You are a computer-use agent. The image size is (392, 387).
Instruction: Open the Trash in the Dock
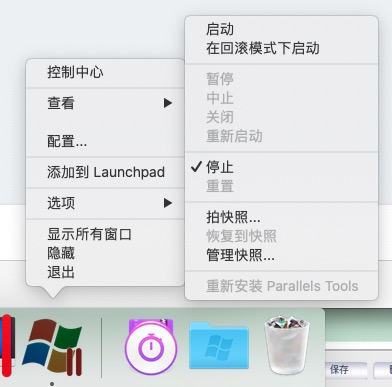coord(287,345)
